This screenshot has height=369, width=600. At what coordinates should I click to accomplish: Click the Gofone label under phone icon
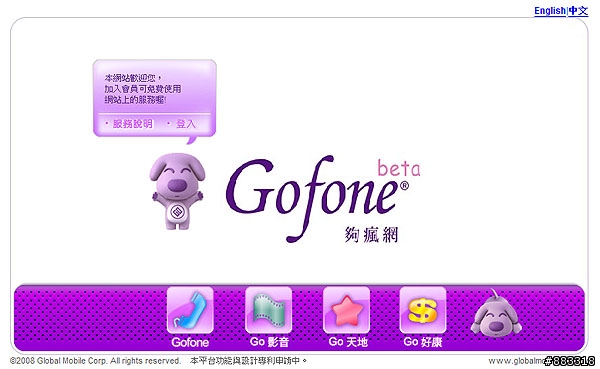click(190, 342)
